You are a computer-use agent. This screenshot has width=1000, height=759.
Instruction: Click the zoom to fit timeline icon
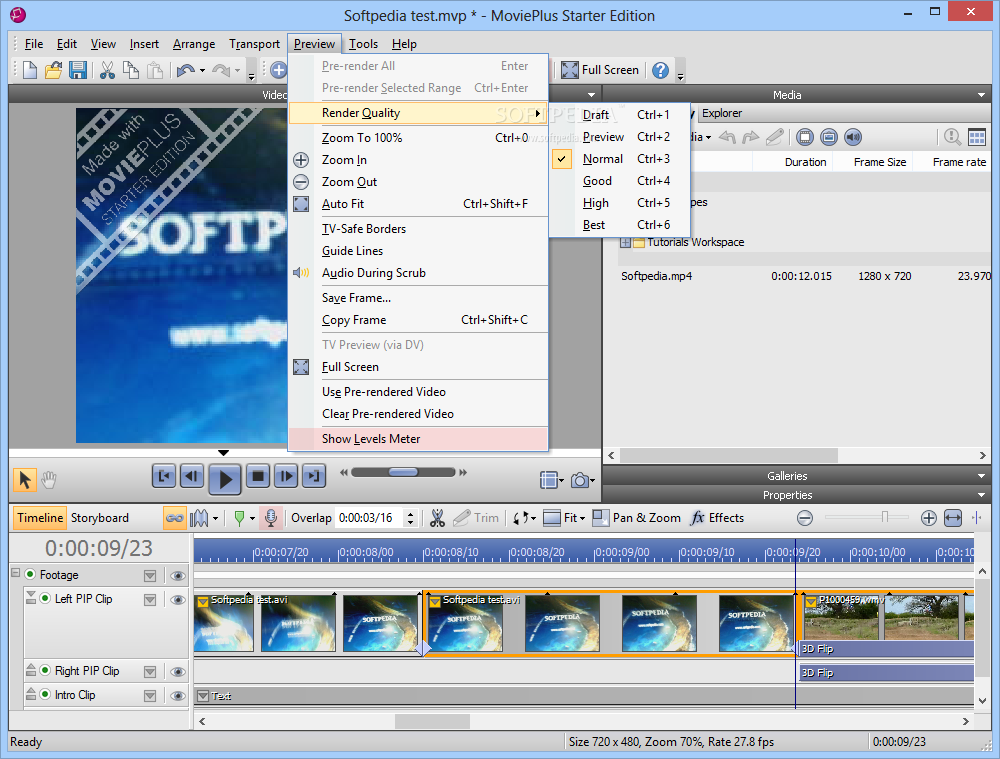point(953,518)
